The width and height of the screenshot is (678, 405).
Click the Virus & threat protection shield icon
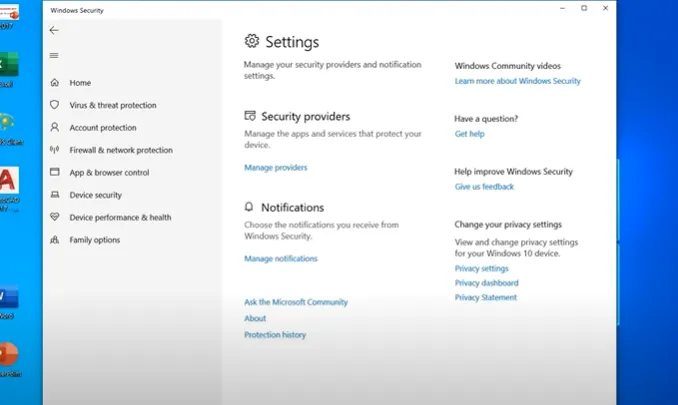pos(54,105)
